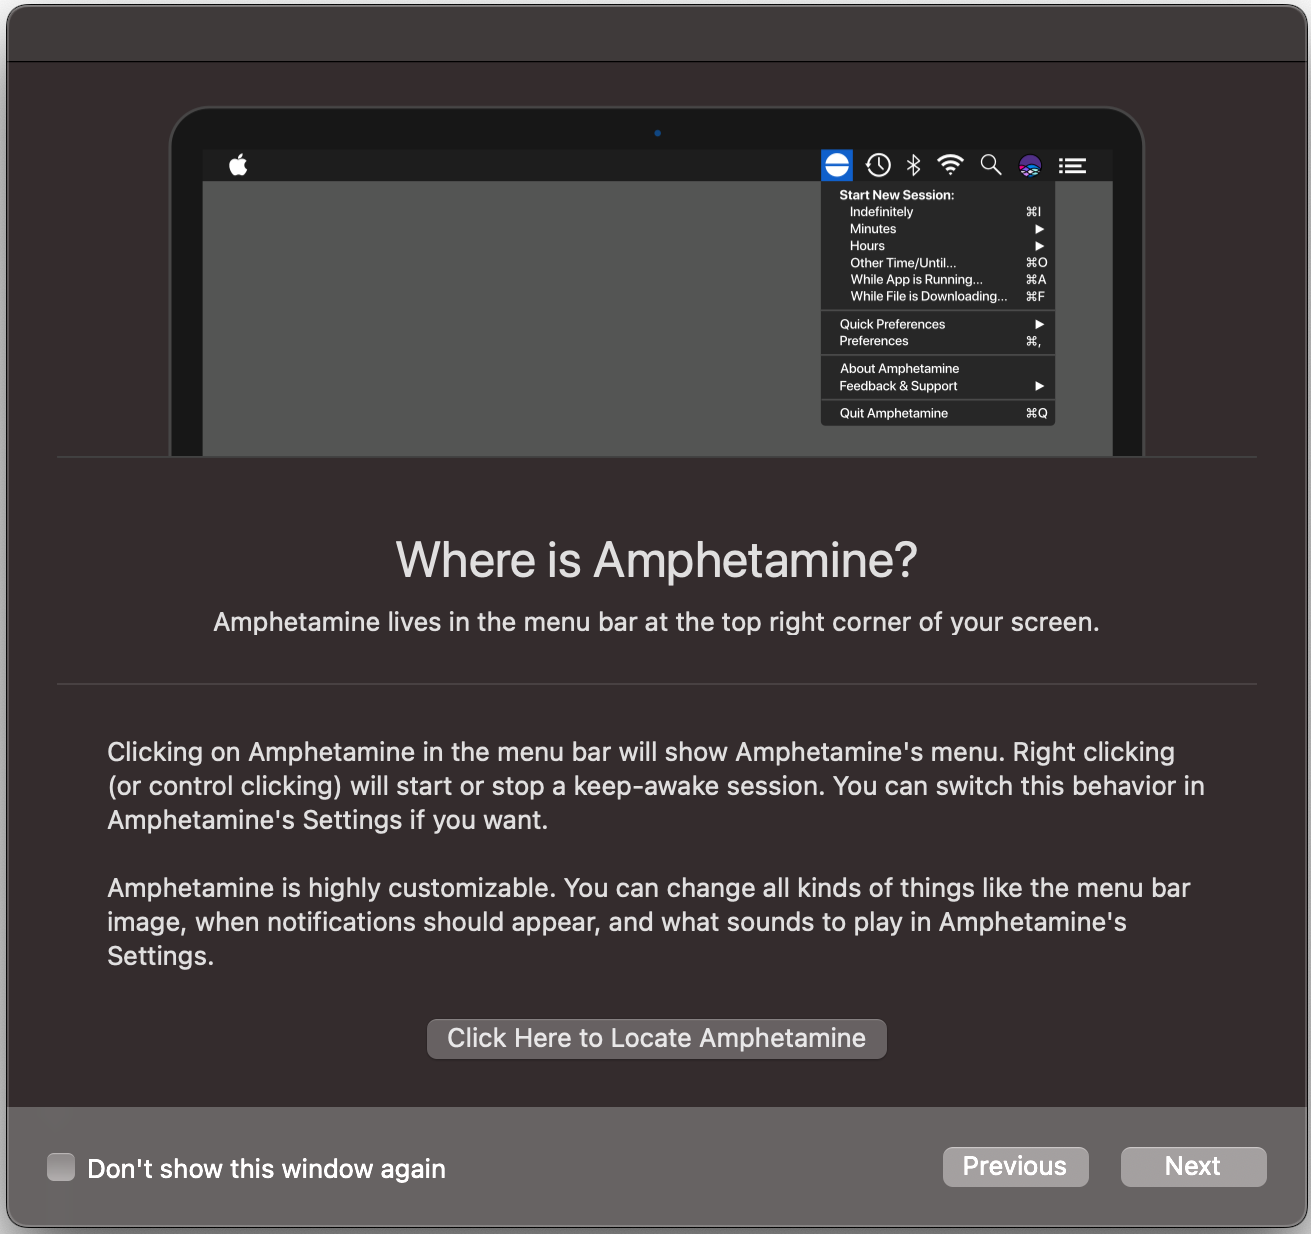Click the submenu arrow beside Quick Preferences
The image size is (1311, 1234).
coord(1039,324)
